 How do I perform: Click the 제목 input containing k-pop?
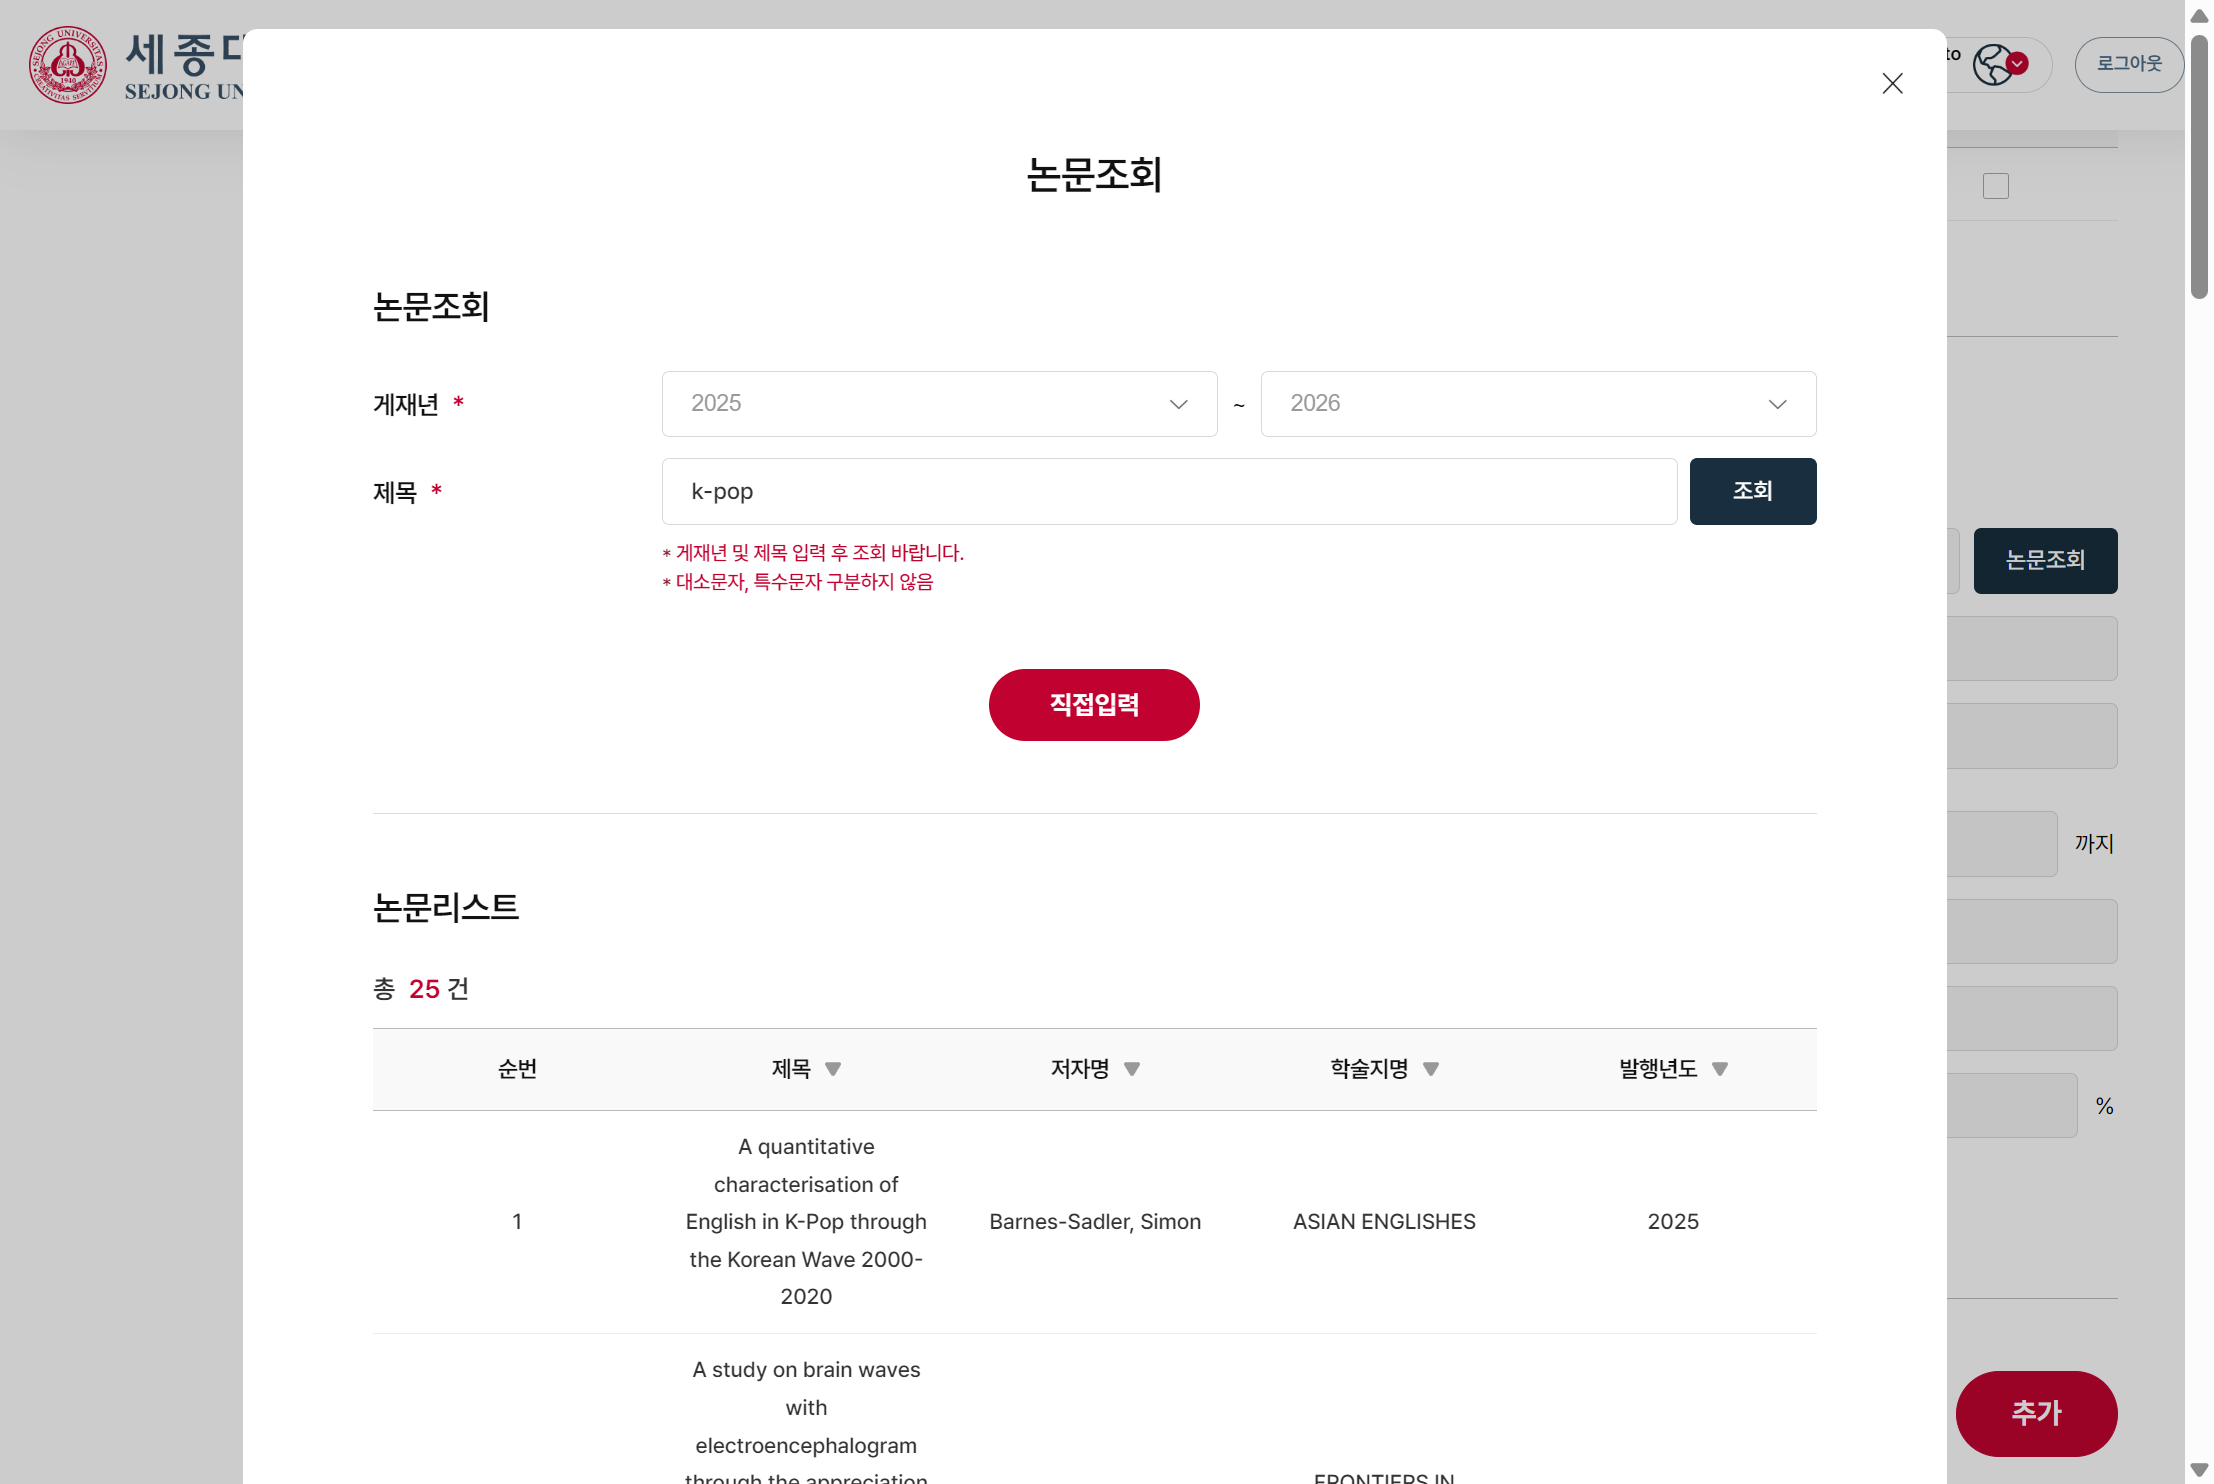1169,491
